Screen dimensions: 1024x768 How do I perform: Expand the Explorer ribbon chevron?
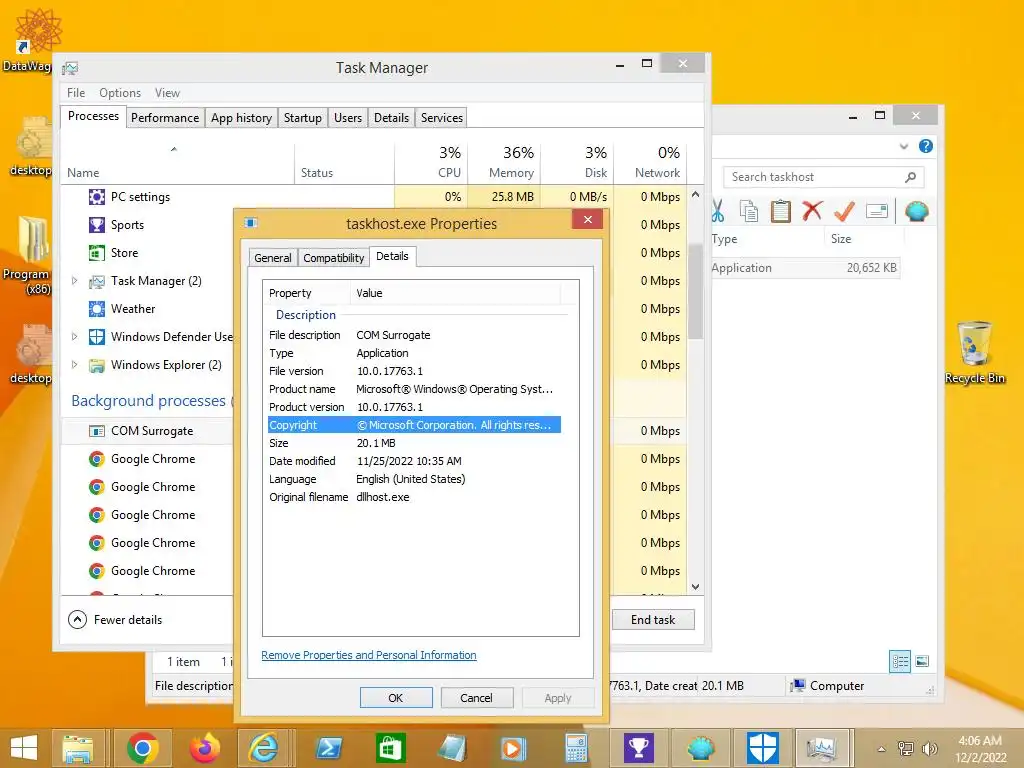click(904, 146)
